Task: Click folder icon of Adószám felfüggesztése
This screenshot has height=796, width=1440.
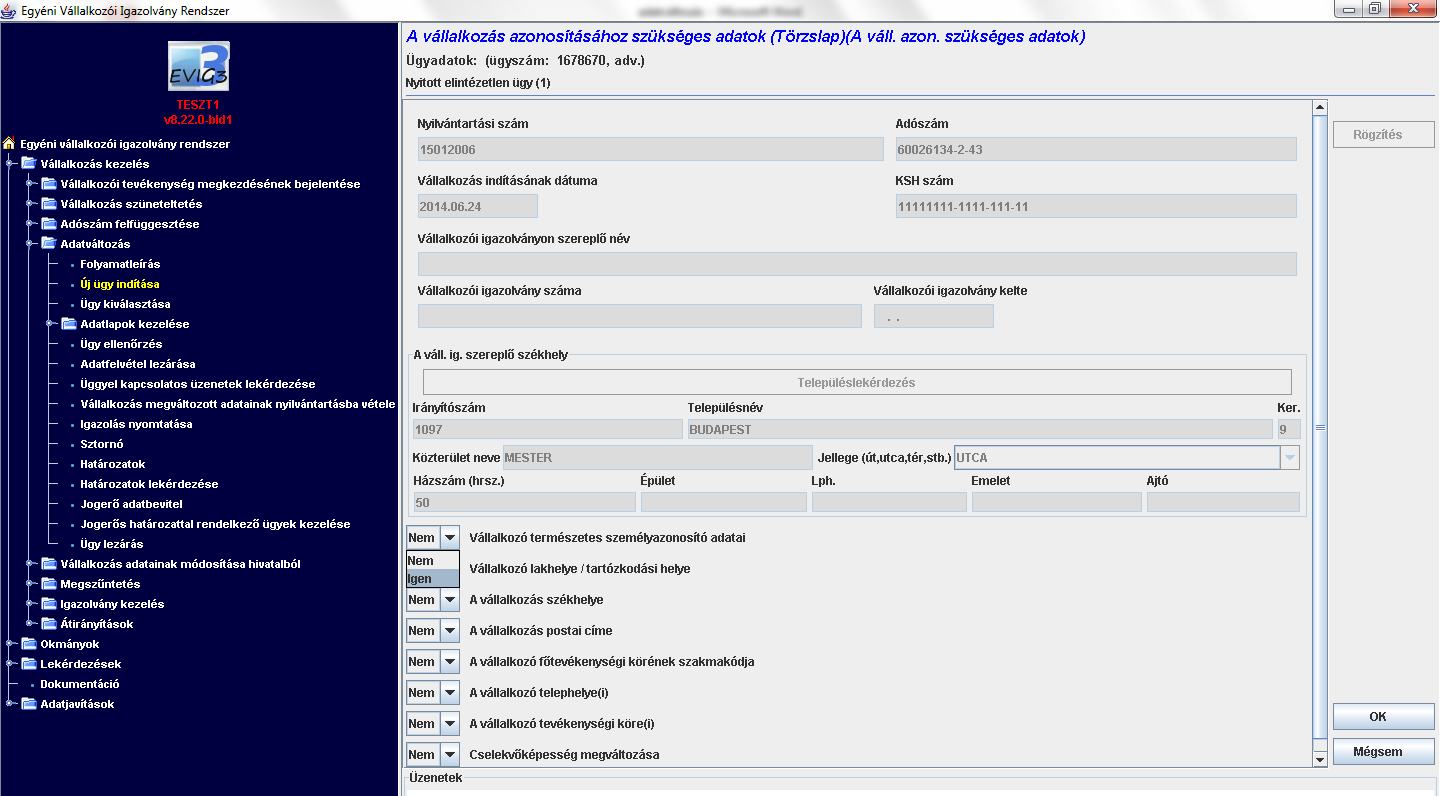Action: click(48, 224)
